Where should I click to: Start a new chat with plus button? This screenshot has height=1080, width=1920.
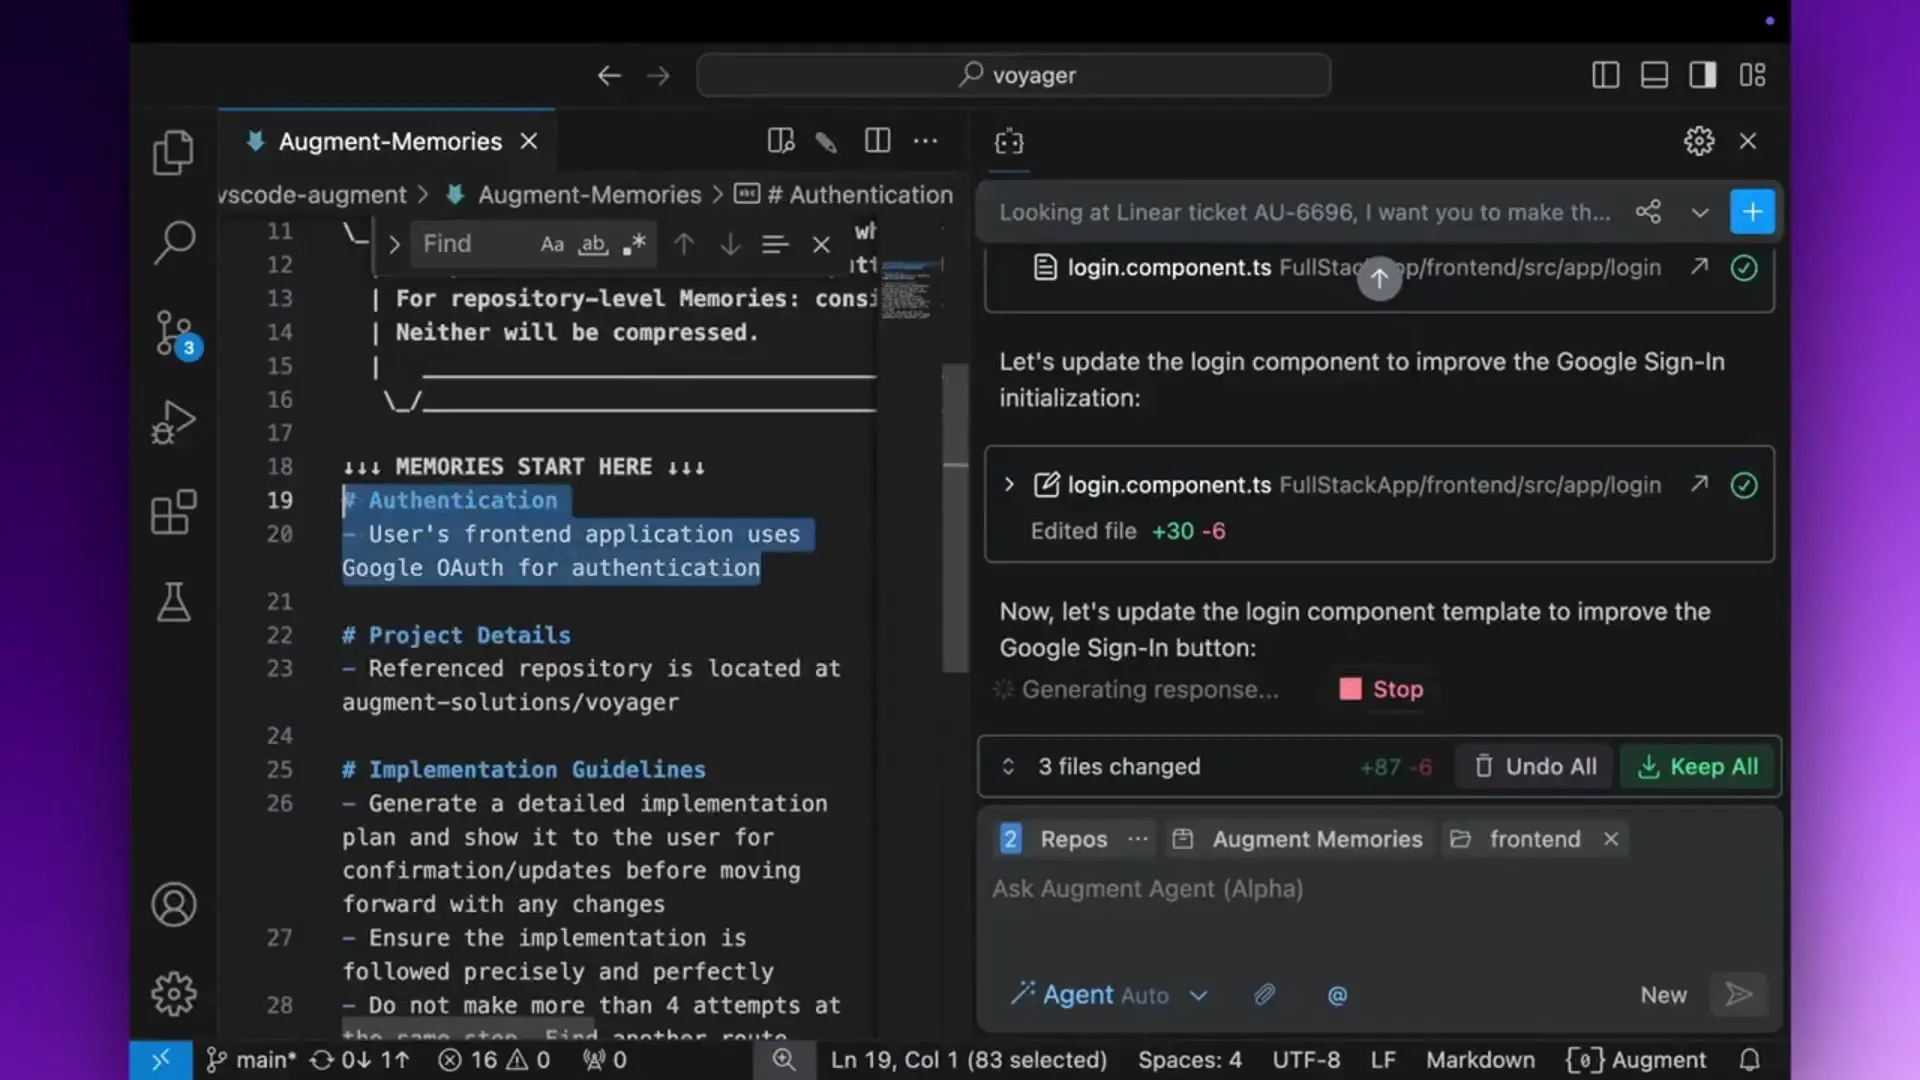click(x=1752, y=212)
